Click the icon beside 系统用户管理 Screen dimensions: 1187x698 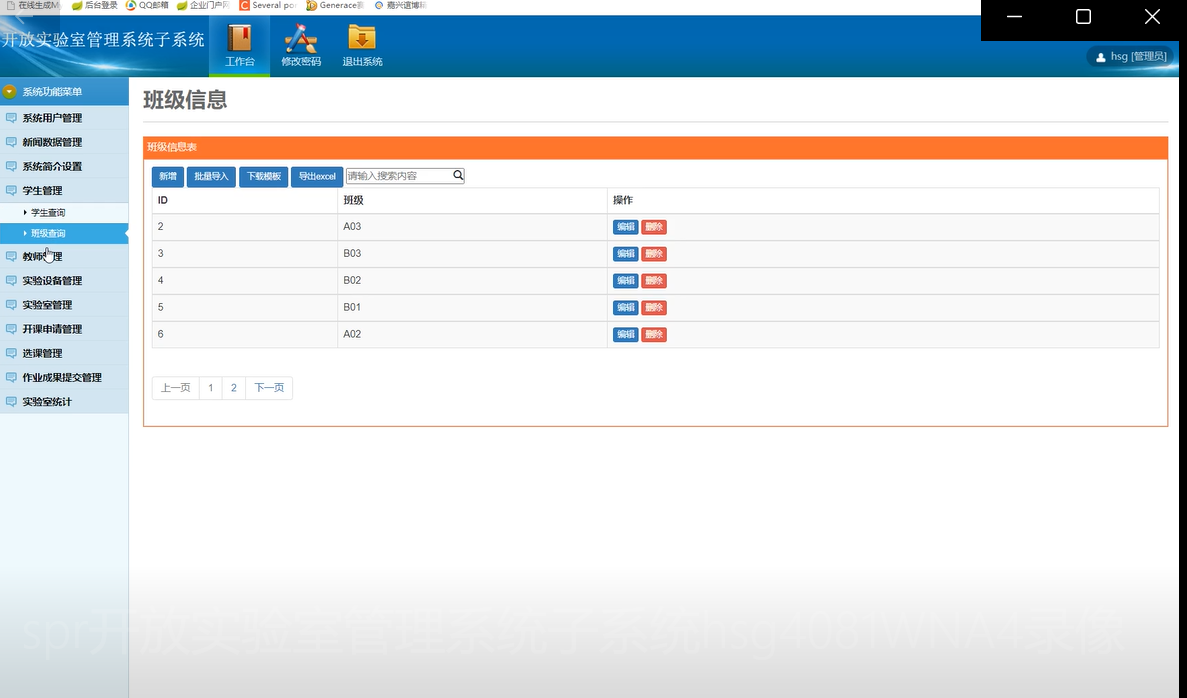(x=11, y=118)
